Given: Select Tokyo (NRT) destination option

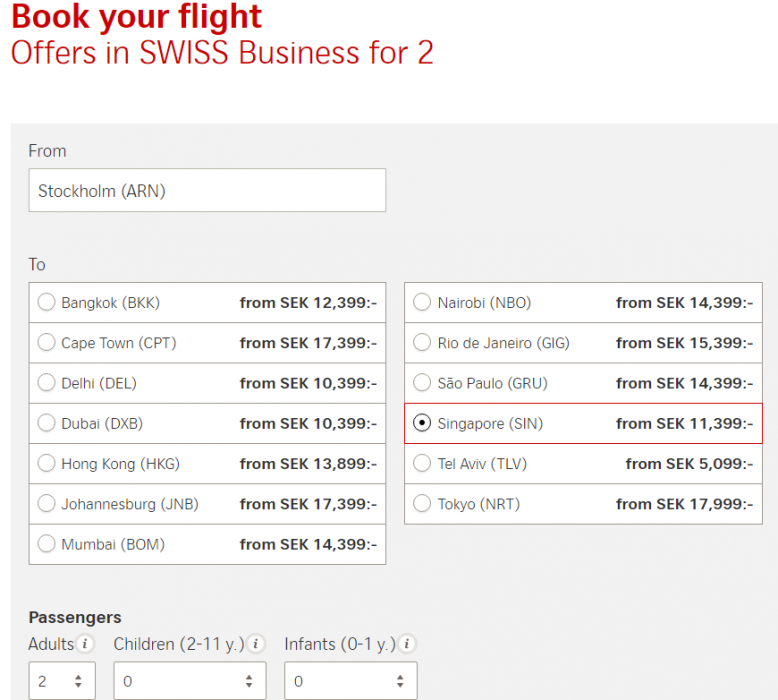Looking at the screenshot, I should point(422,504).
